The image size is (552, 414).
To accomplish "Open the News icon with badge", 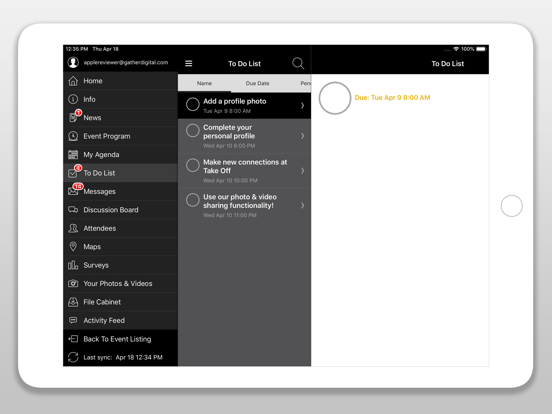I will tap(74, 117).
